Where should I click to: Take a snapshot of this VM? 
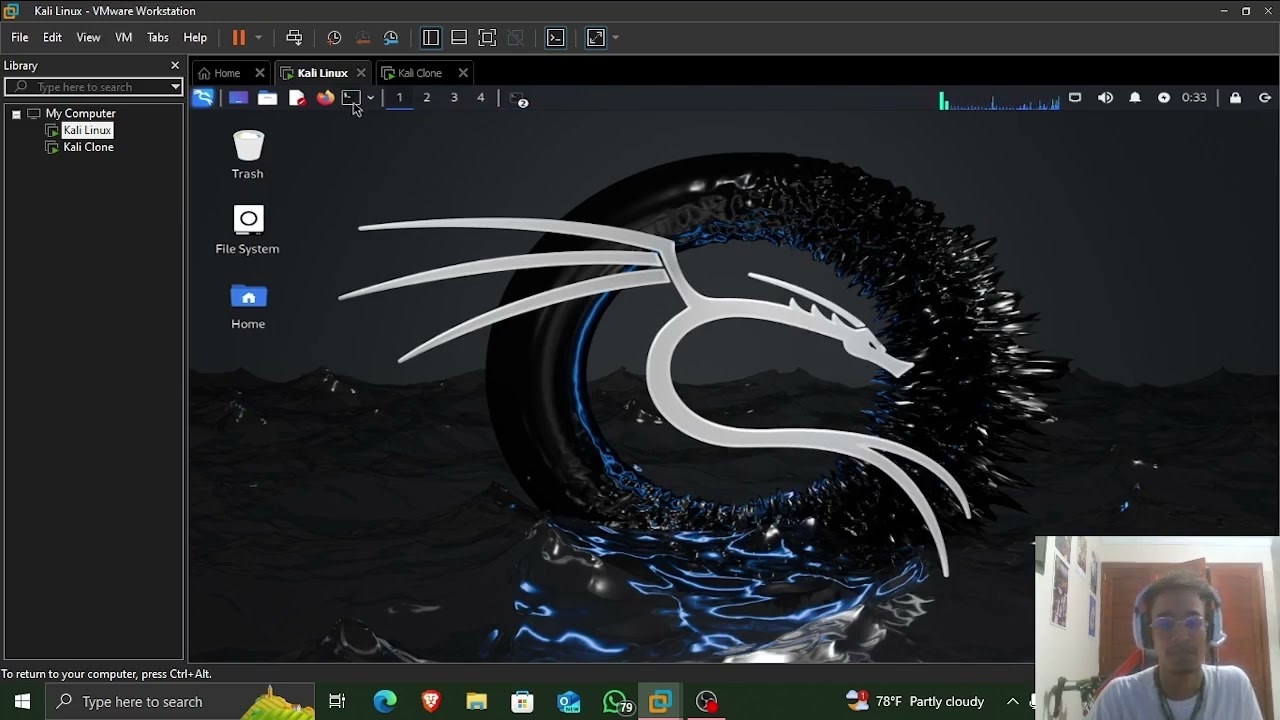click(334, 37)
